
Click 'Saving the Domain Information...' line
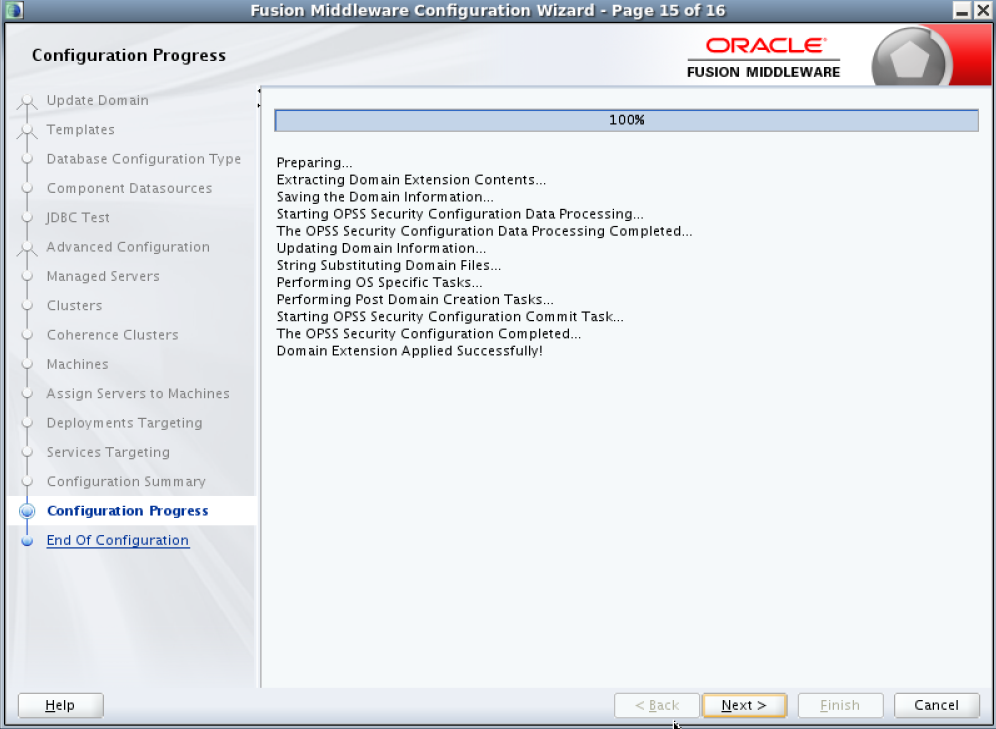(x=384, y=197)
